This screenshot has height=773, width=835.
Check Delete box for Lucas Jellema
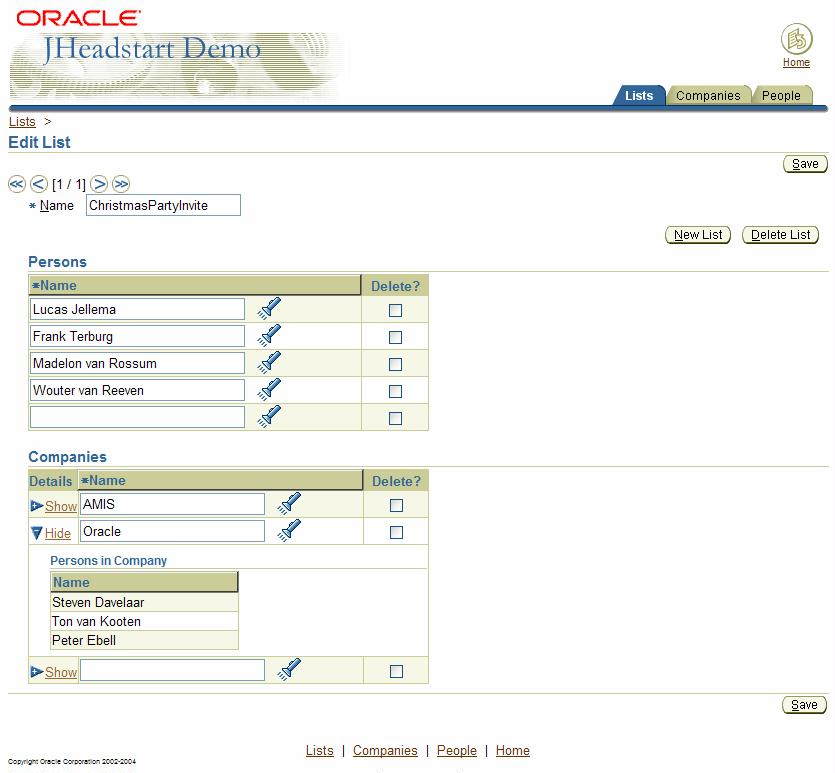coord(395,310)
